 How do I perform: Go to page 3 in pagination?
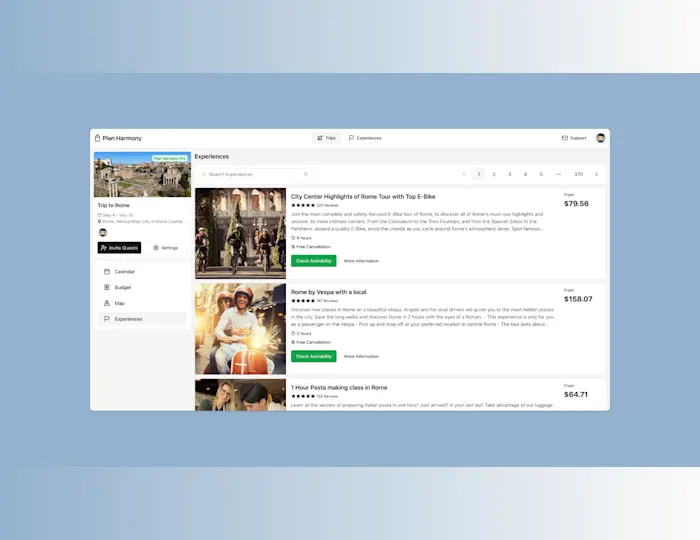coord(509,174)
